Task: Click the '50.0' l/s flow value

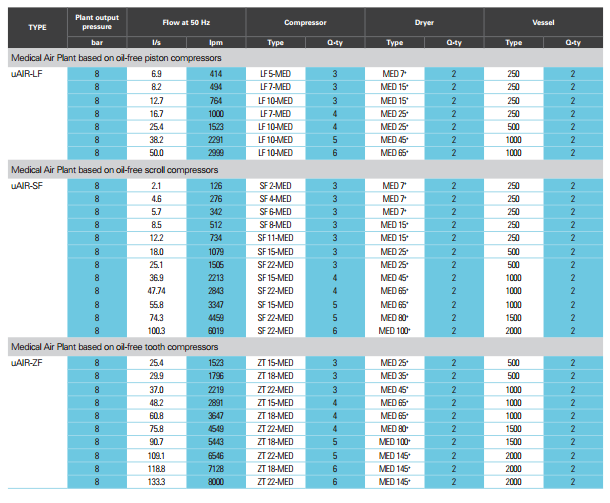Action: tap(156, 153)
